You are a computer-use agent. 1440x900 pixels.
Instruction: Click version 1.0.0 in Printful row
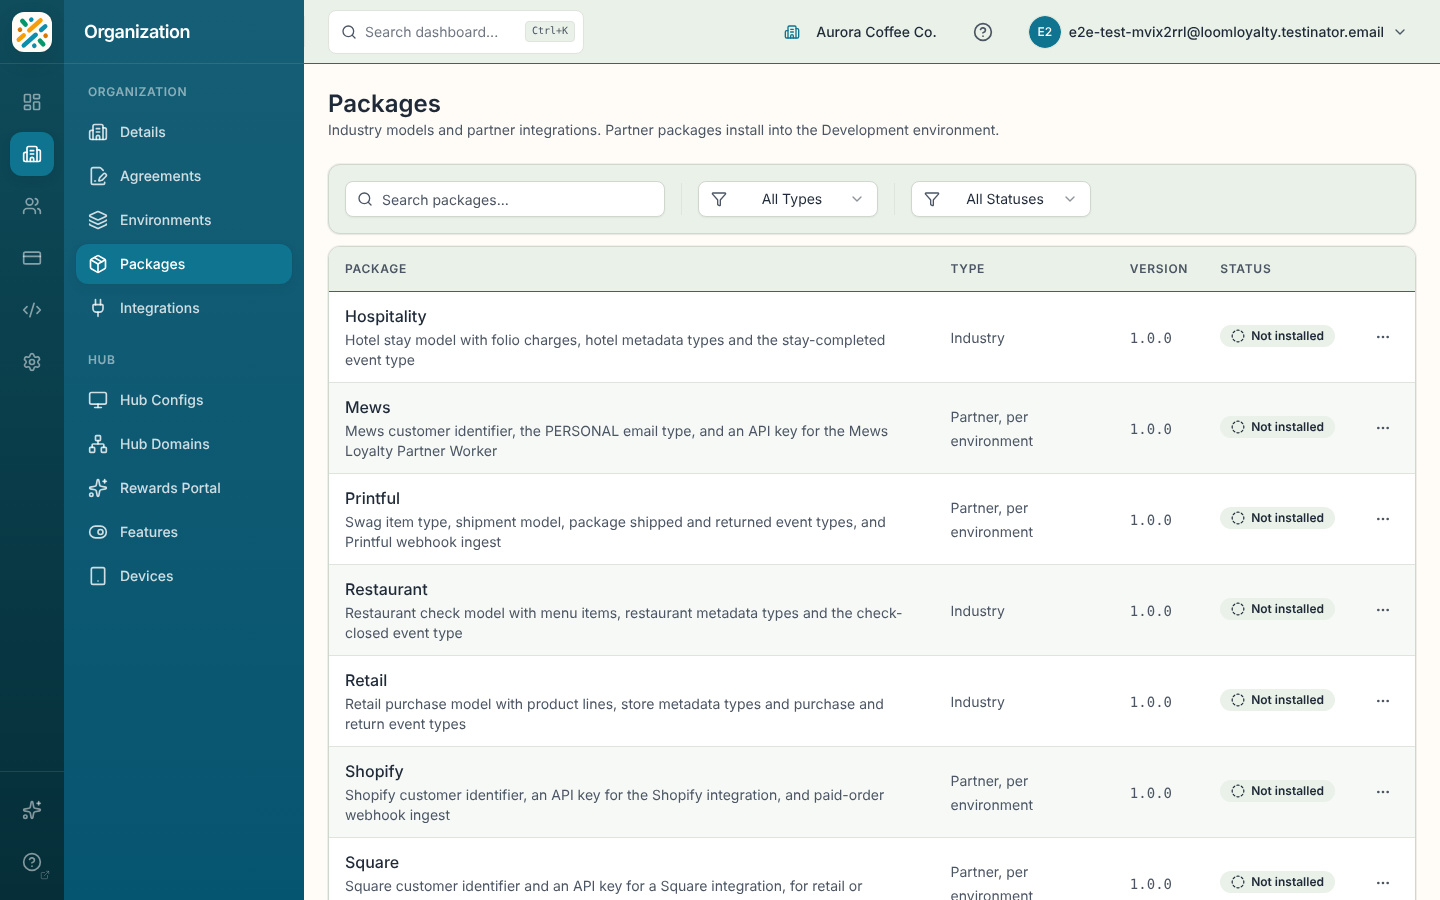[x=1151, y=520]
